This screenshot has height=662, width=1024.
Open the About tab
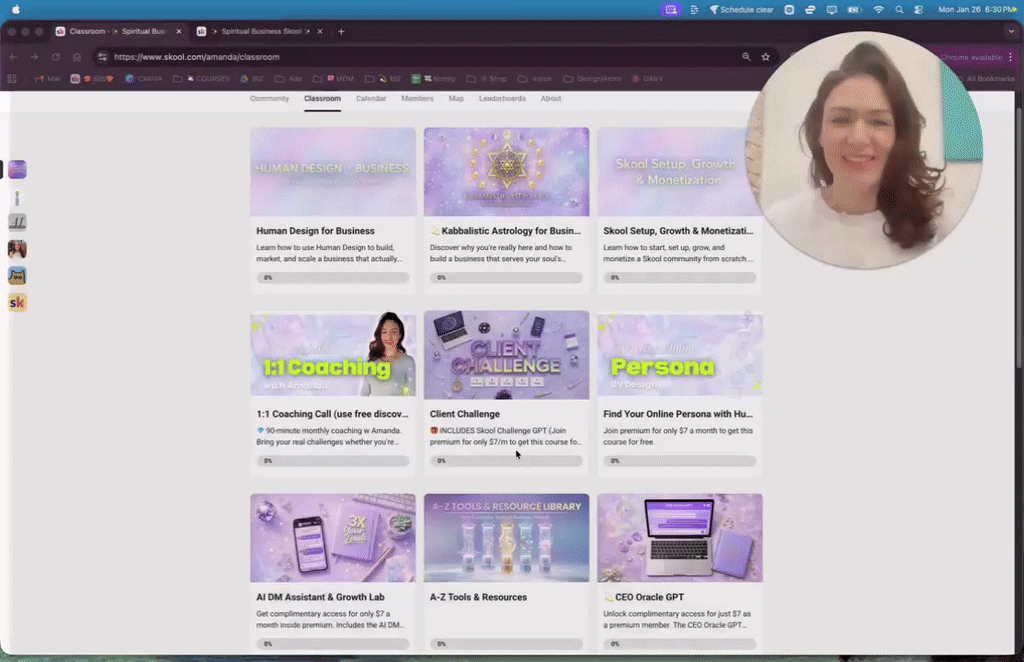[551, 99]
